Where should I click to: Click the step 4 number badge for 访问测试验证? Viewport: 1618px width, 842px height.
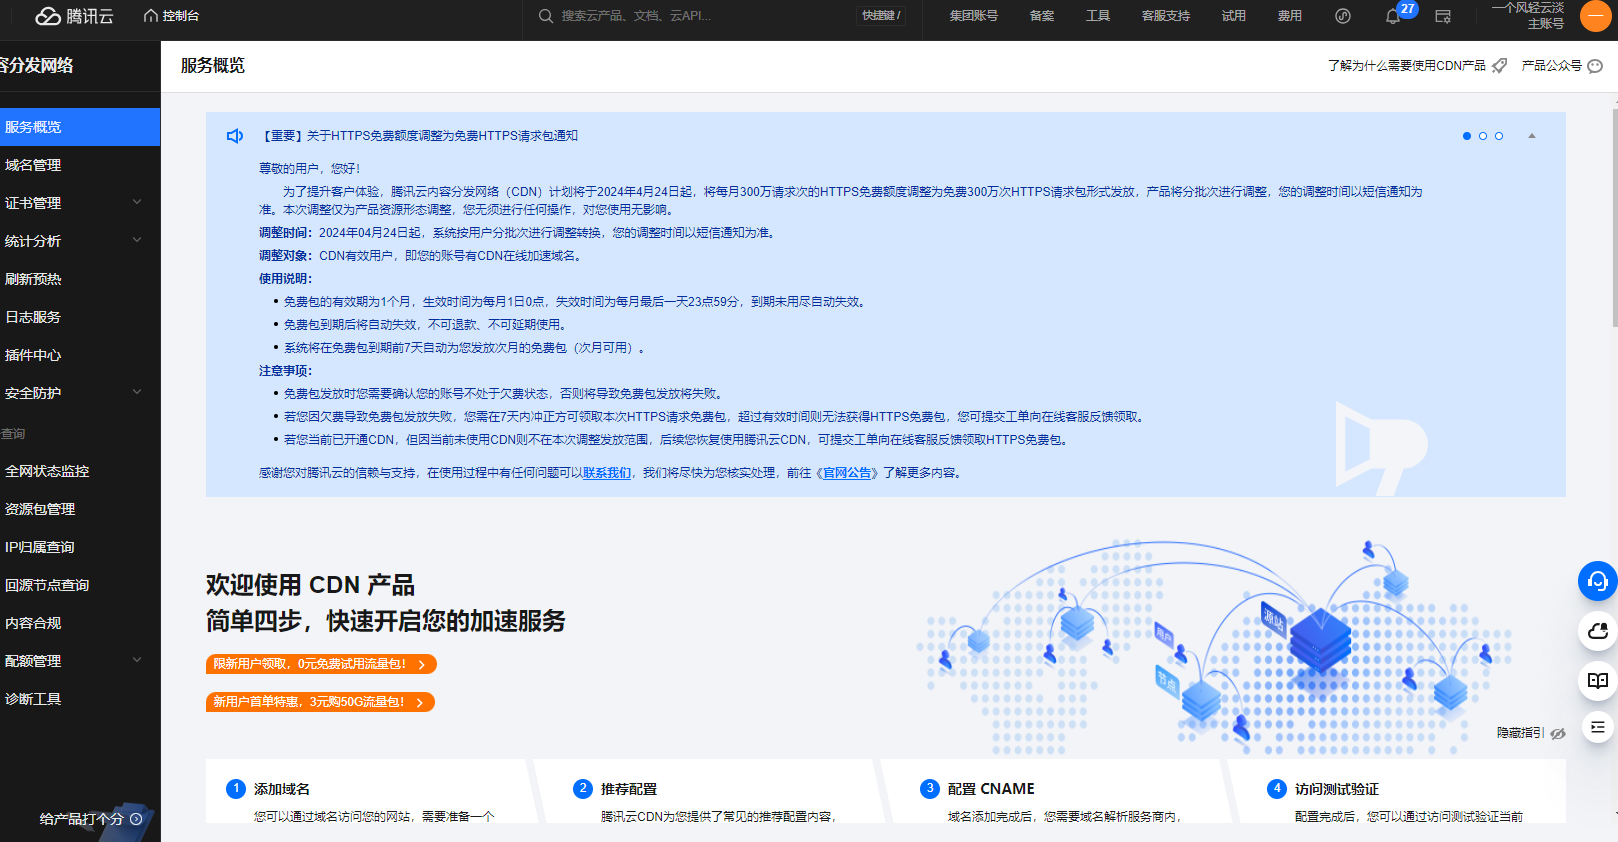point(1277,789)
